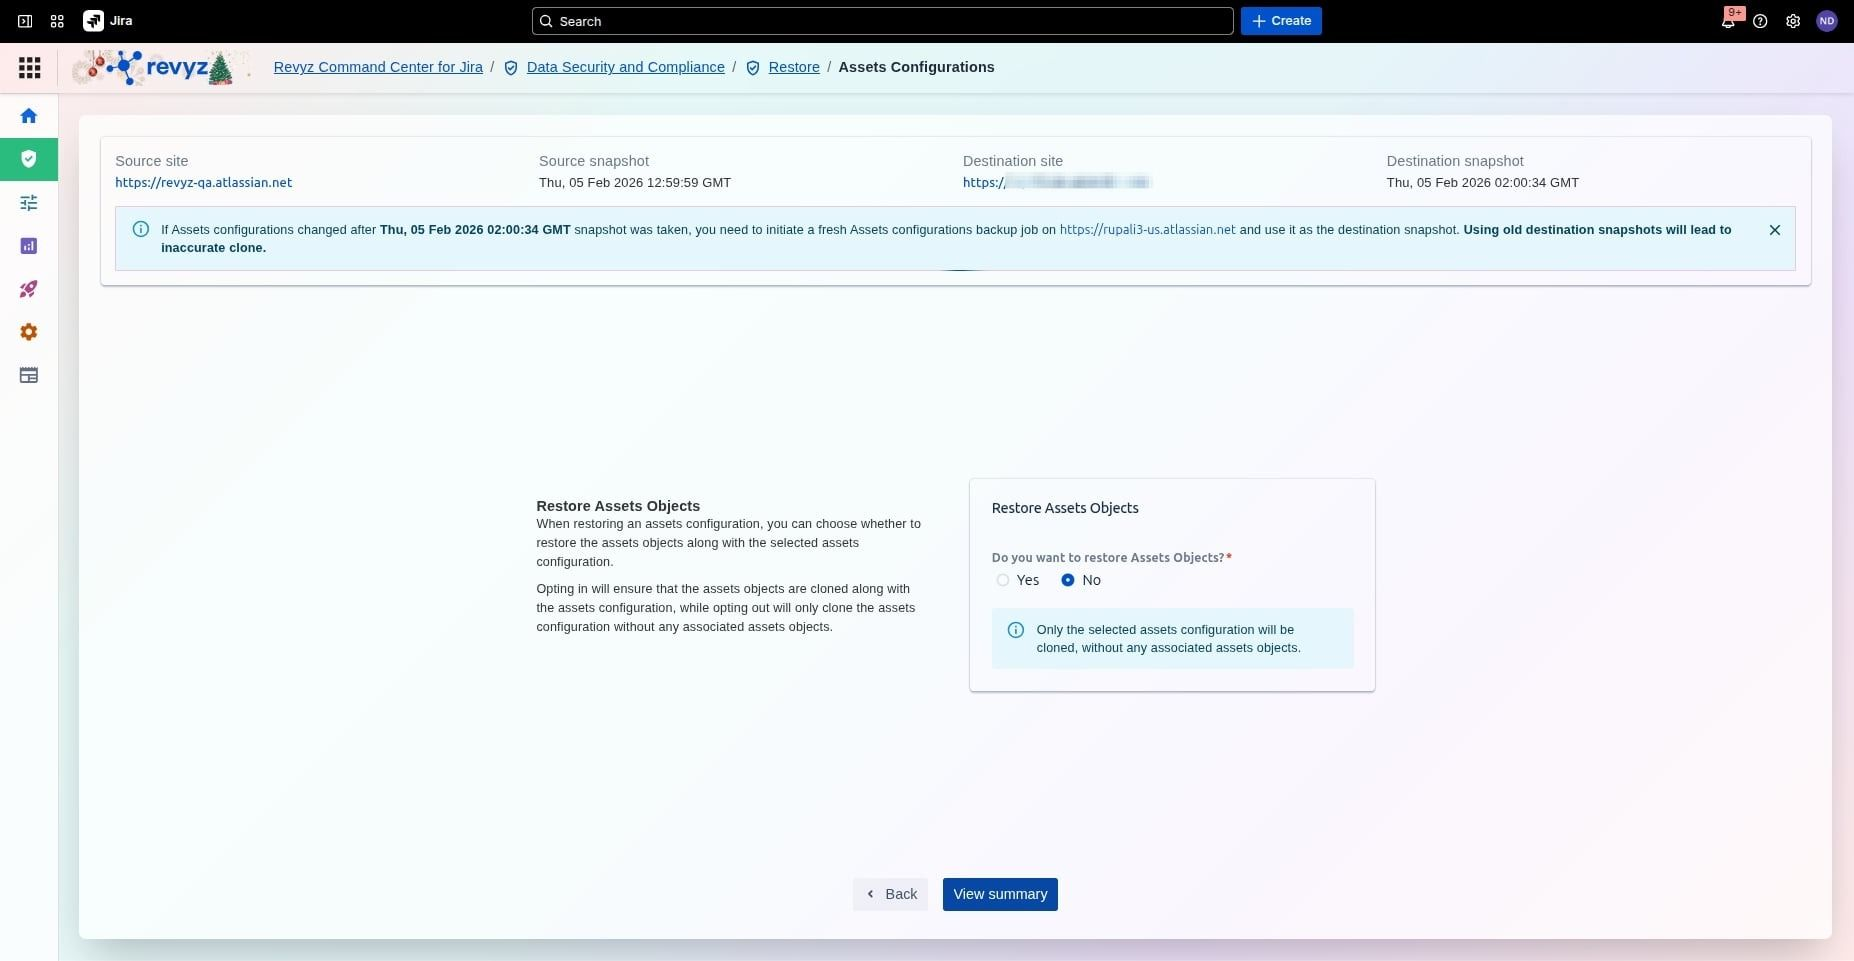The height and width of the screenshot is (961, 1854).
Task: Open the Restore breadcrumb link
Action: point(794,67)
